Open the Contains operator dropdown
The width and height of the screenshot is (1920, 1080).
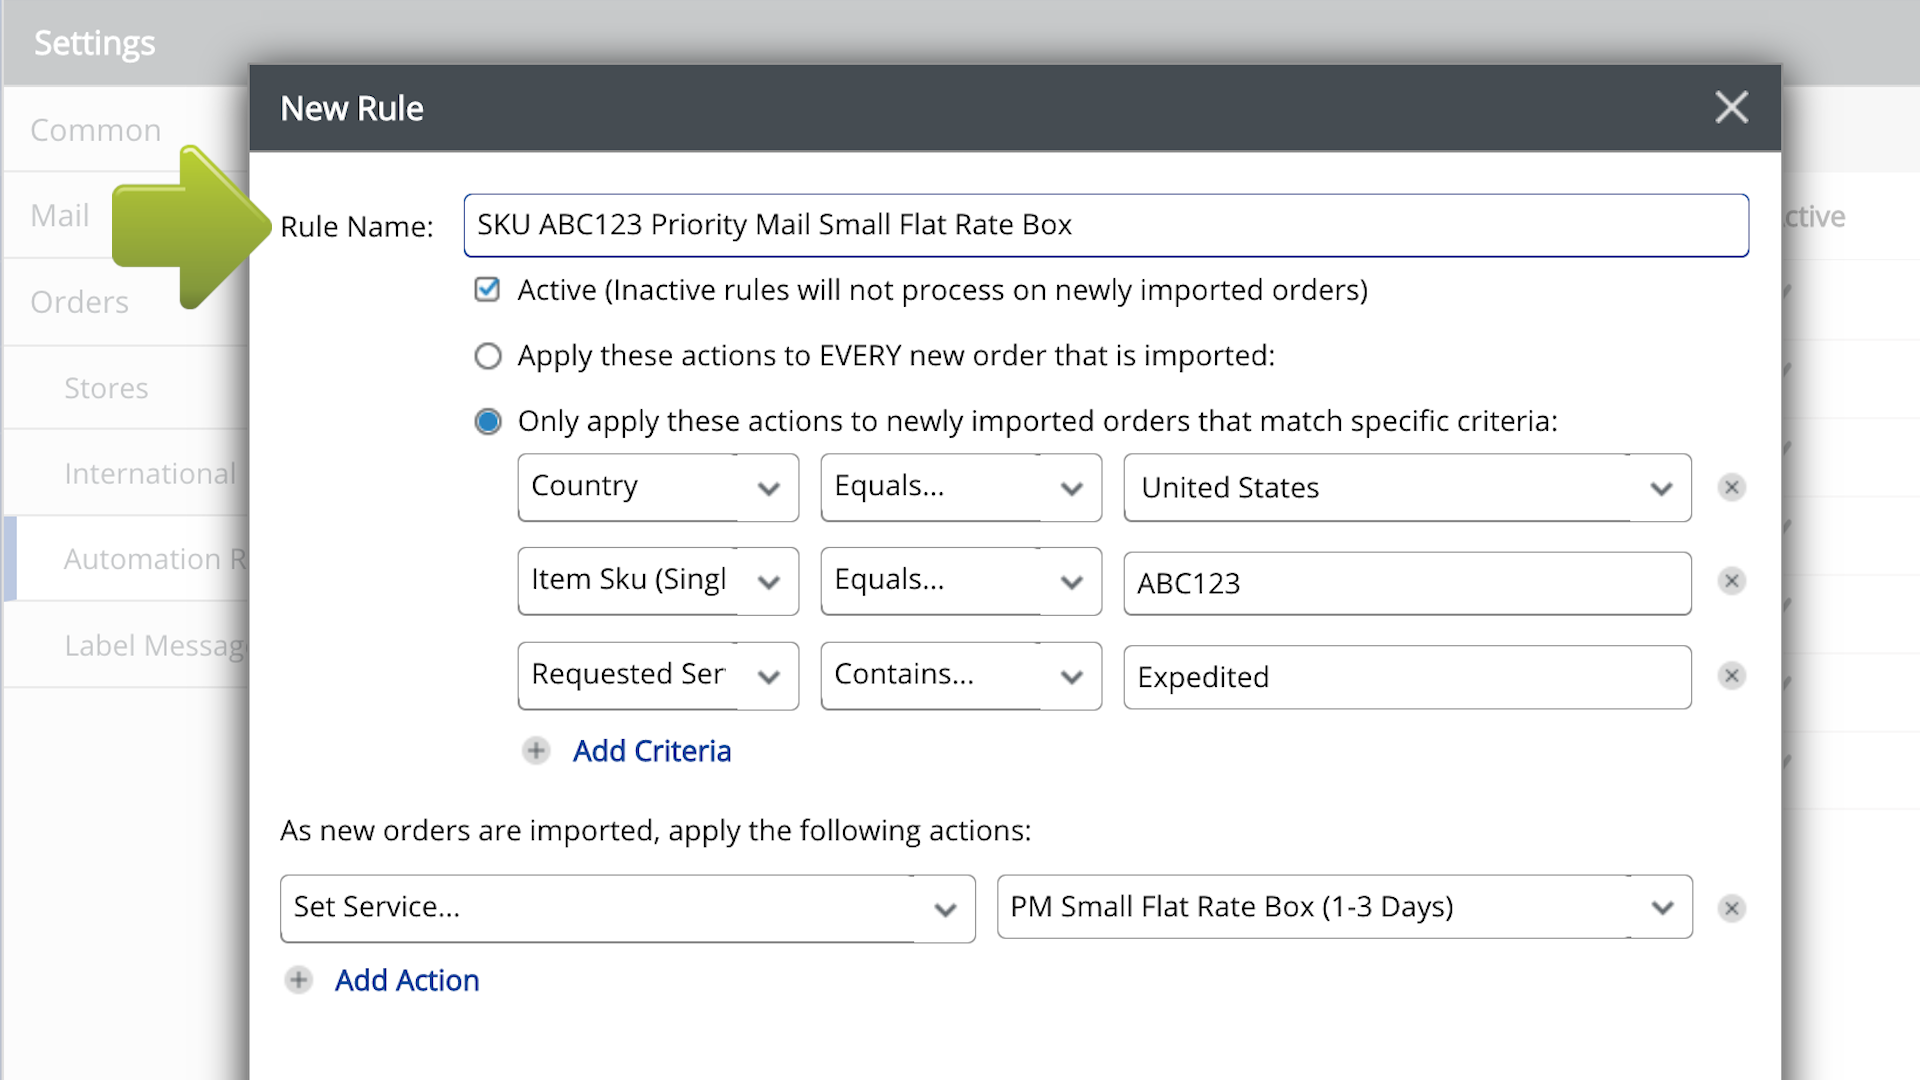coord(961,676)
